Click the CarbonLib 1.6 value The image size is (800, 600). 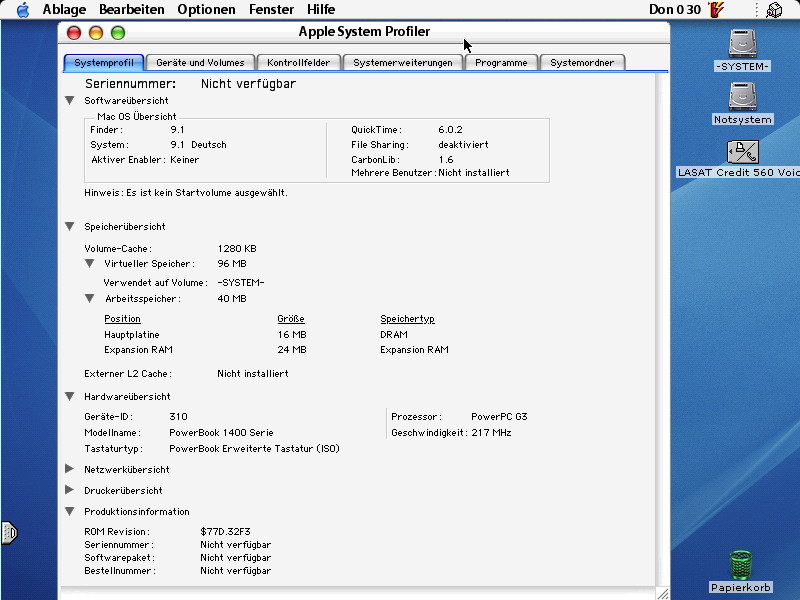pyautogui.click(x=446, y=160)
